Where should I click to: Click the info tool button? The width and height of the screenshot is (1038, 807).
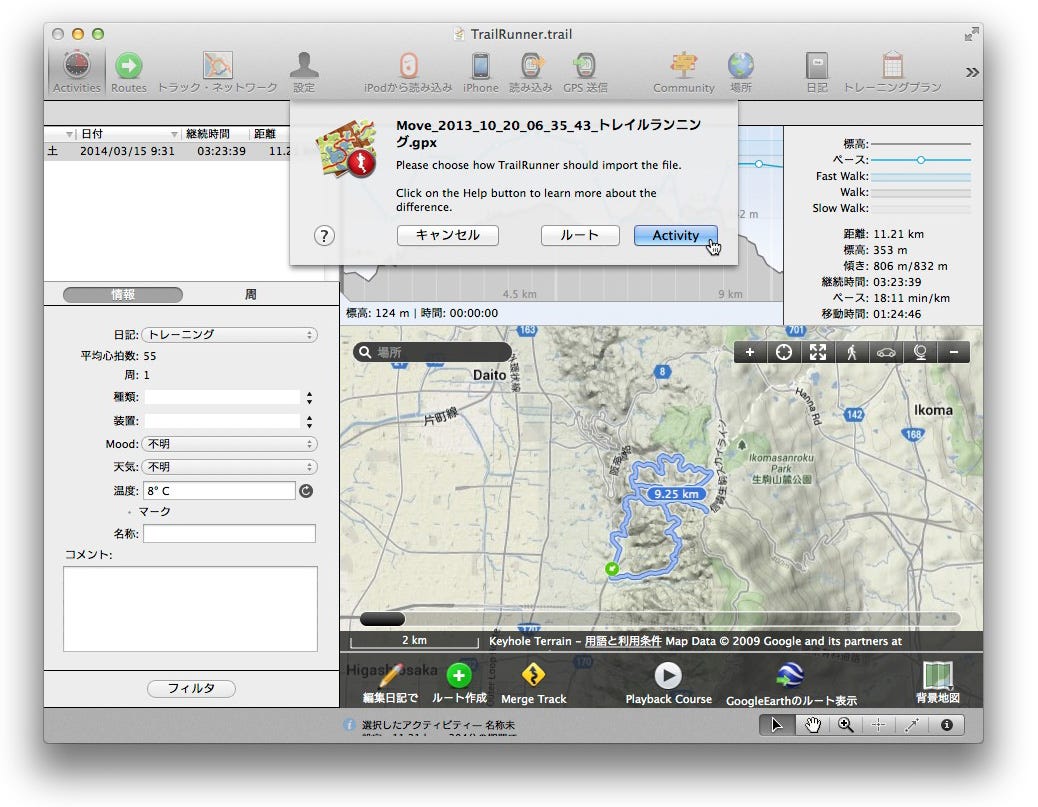click(x=947, y=726)
